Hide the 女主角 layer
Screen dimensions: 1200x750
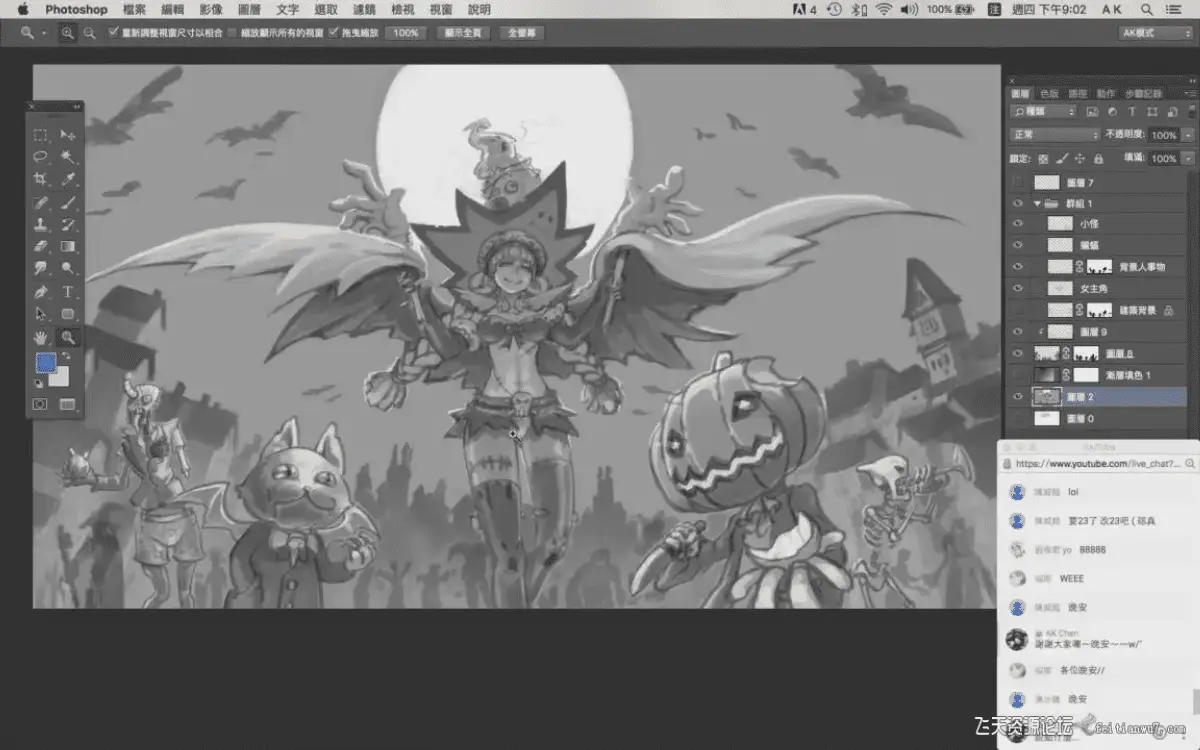1018,288
